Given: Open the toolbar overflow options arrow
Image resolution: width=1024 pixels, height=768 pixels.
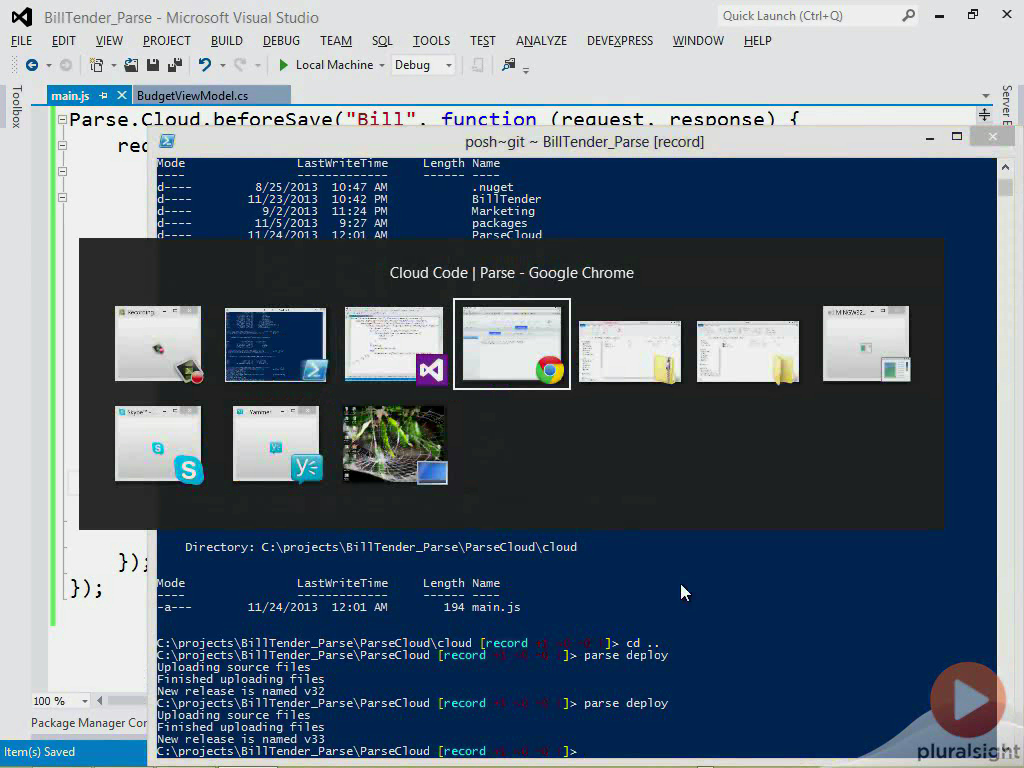Looking at the screenshot, I should click(526, 69).
